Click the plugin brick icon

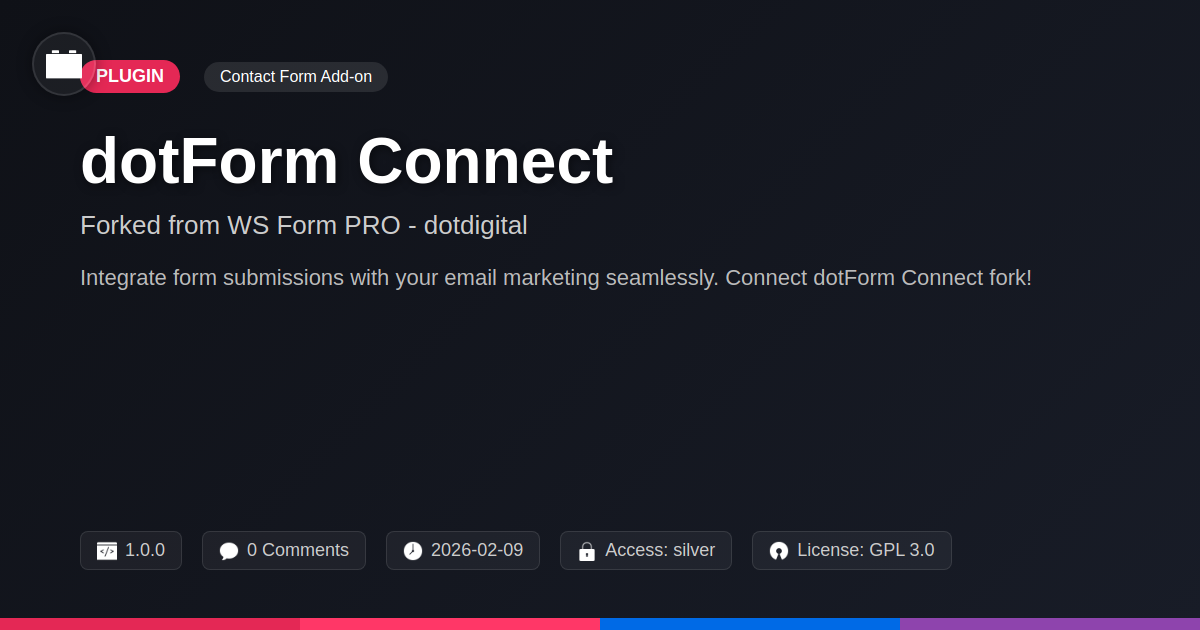[x=64, y=64]
